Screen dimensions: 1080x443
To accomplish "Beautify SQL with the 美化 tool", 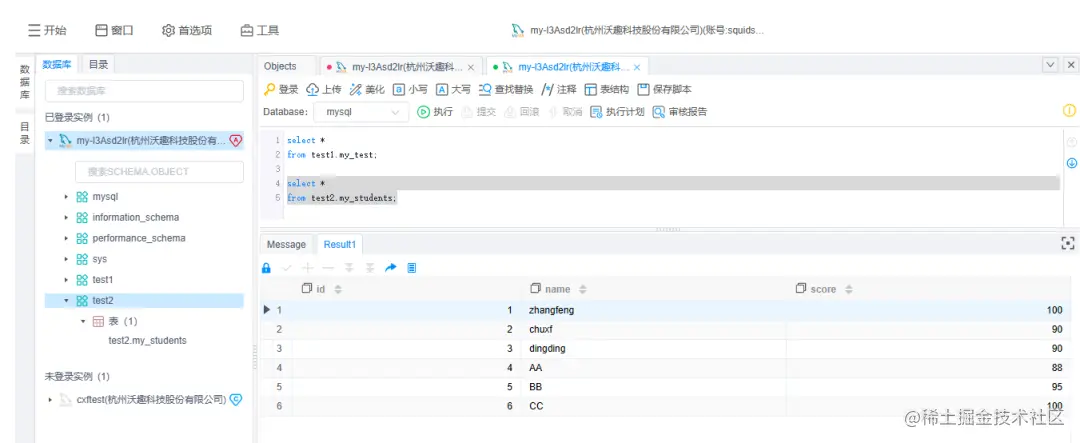I will point(366,90).
